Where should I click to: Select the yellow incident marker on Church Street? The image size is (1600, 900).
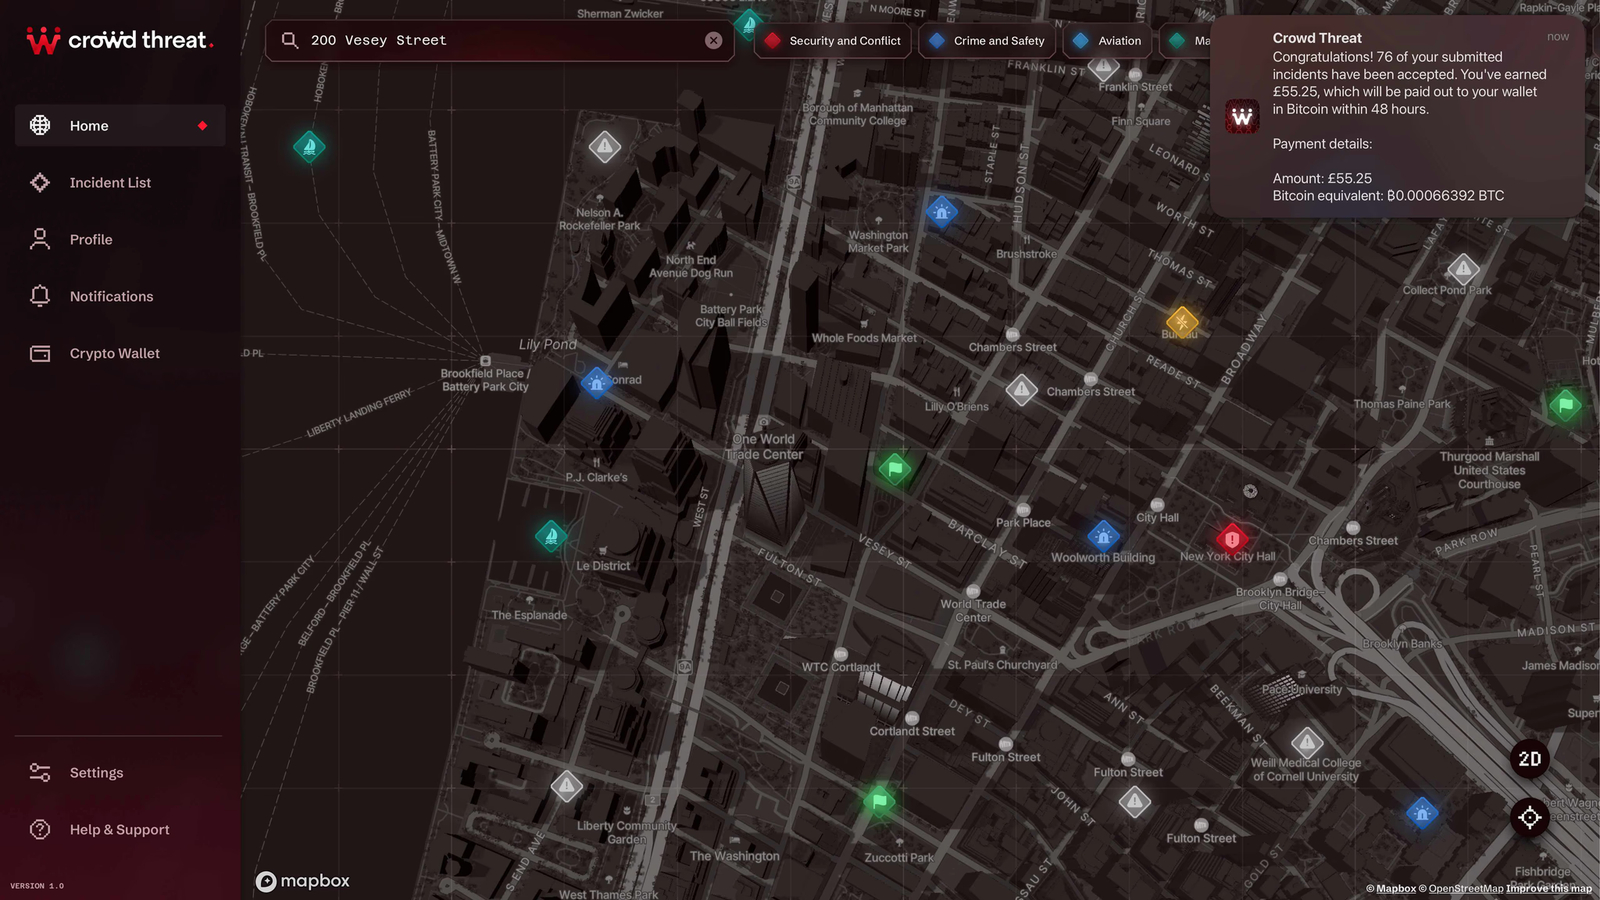pyautogui.click(x=1182, y=322)
